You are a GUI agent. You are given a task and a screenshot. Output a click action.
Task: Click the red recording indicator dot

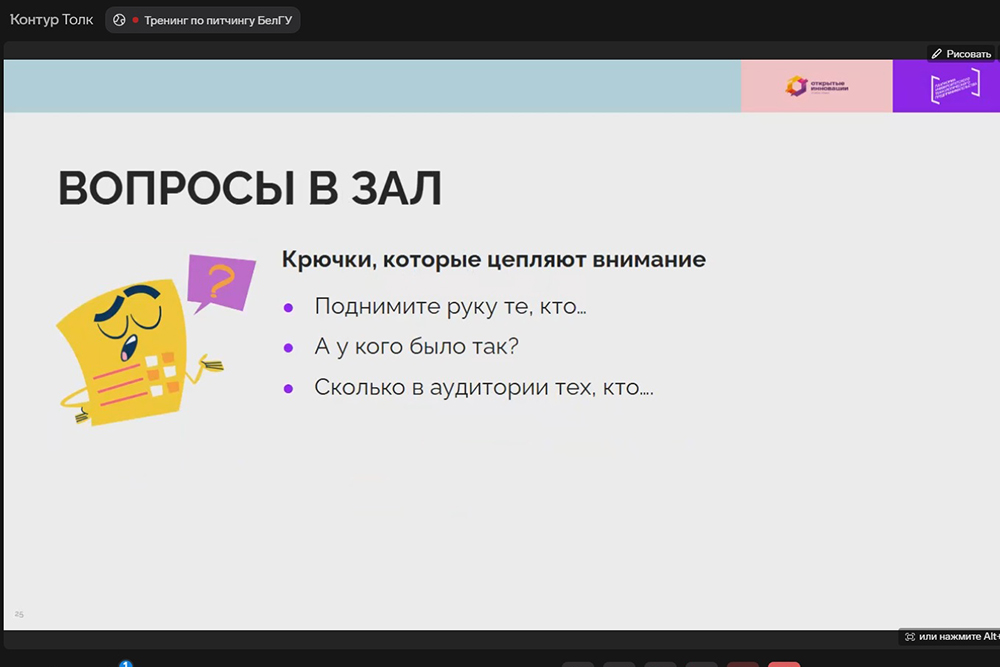point(135,20)
